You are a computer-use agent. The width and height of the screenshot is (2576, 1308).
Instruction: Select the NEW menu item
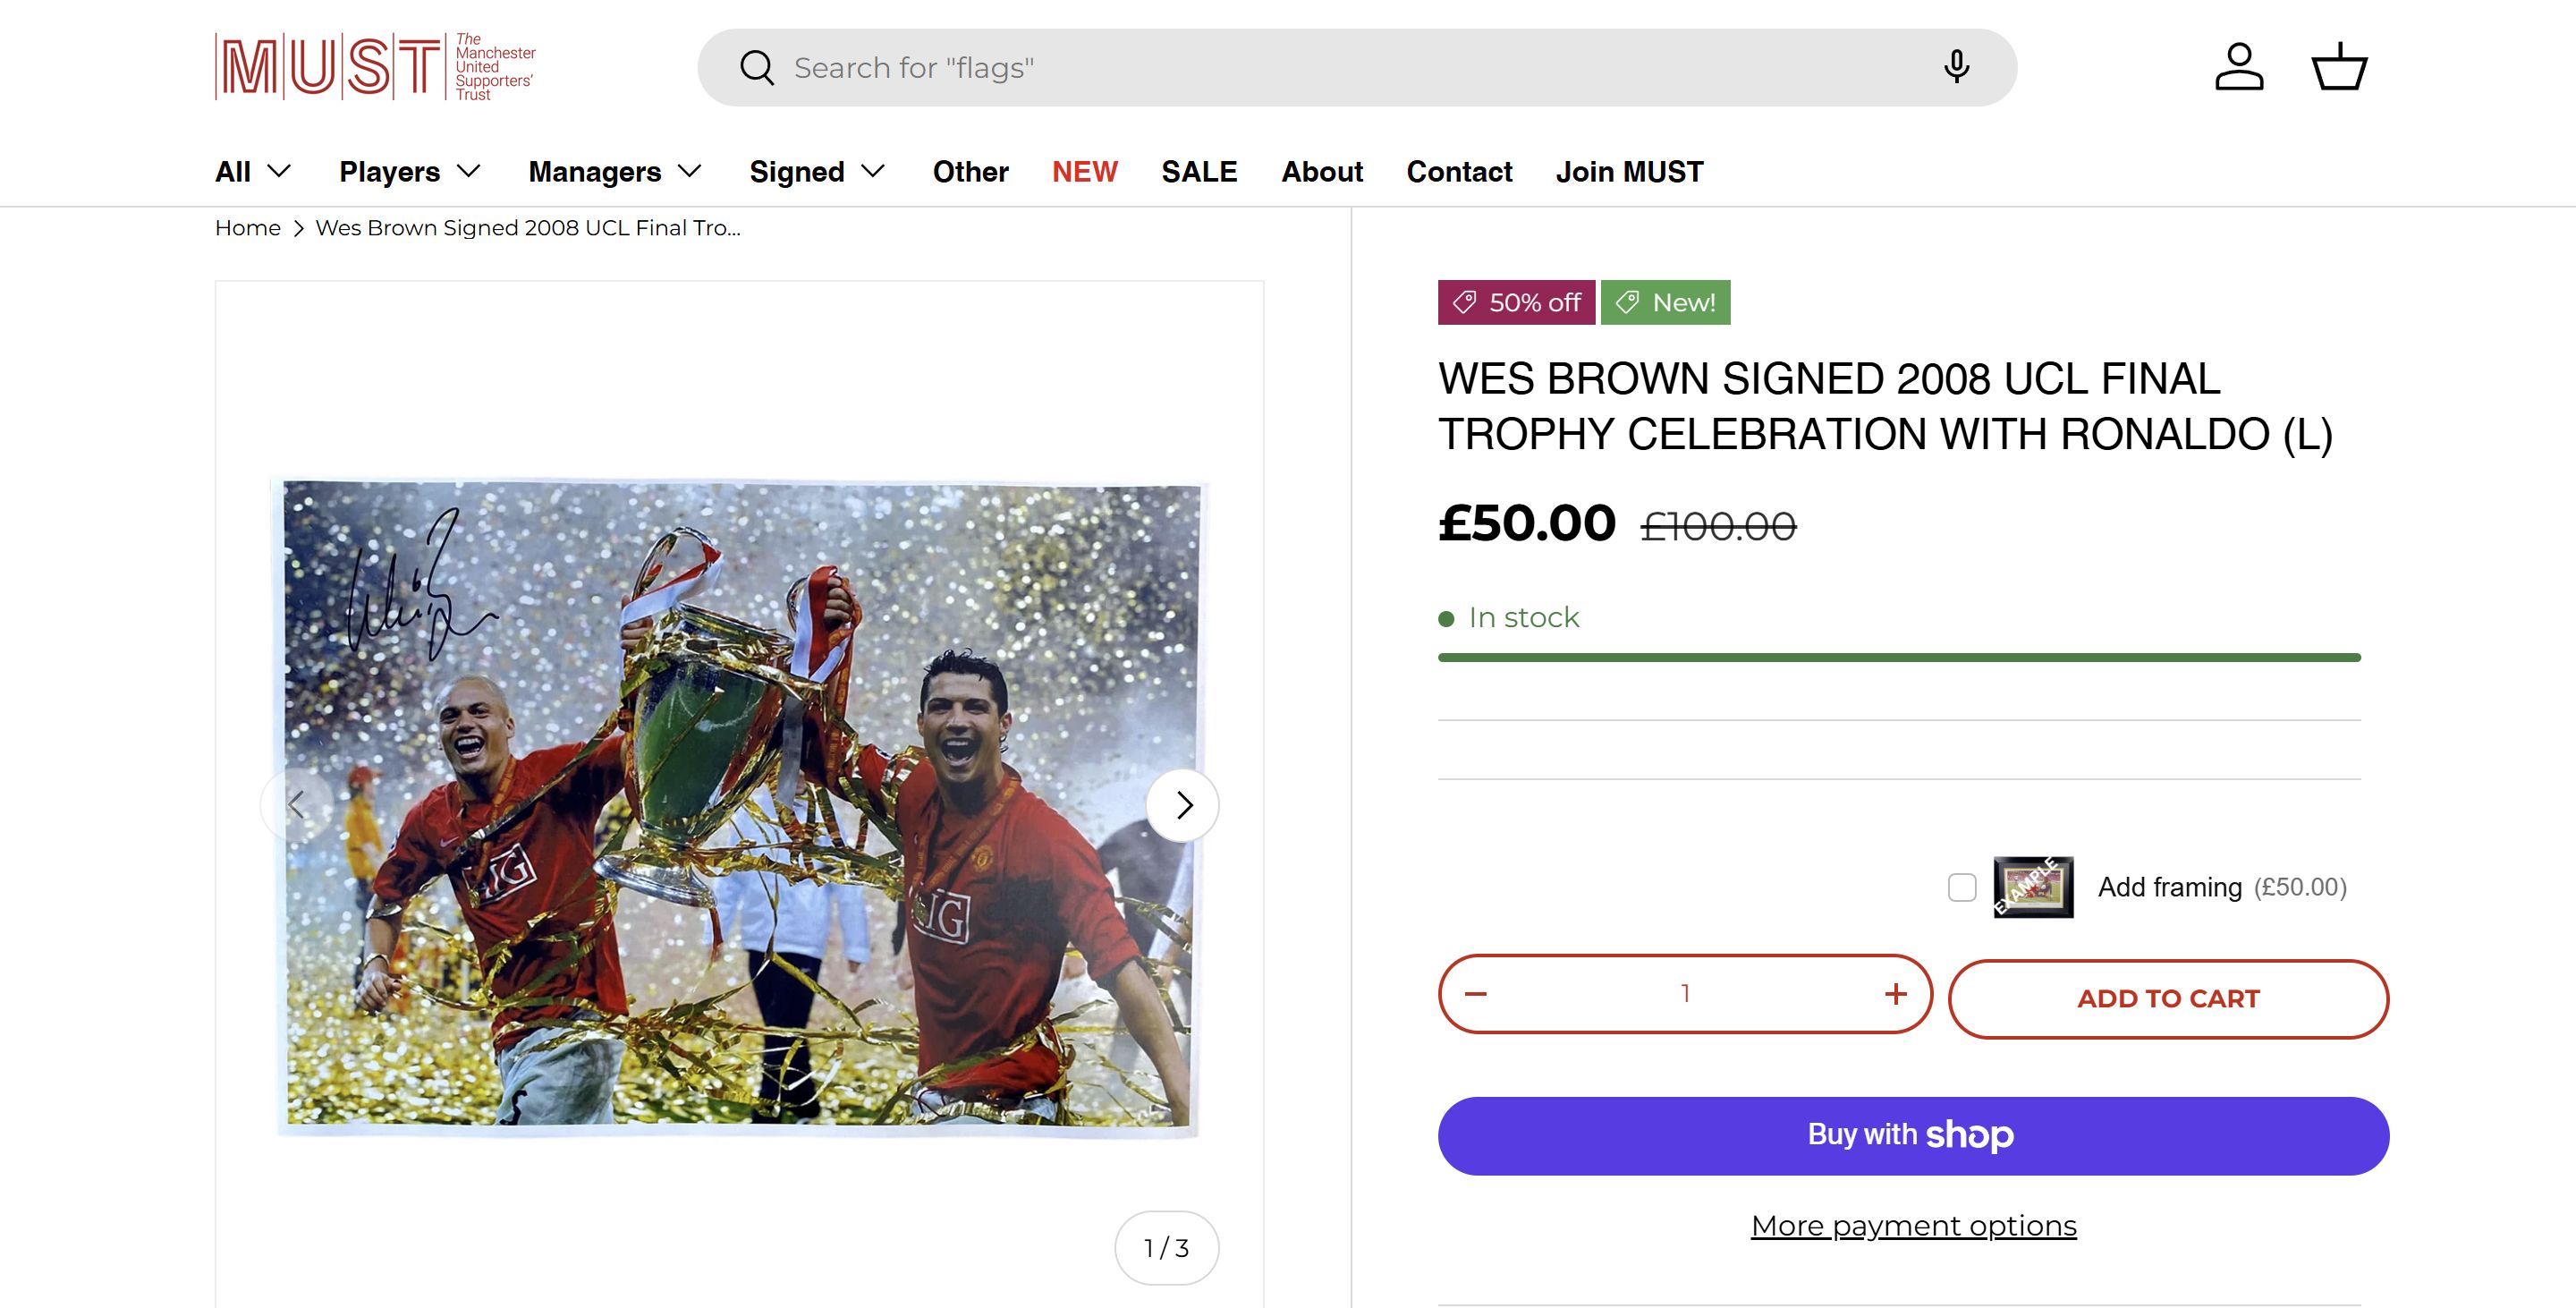[1084, 172]
